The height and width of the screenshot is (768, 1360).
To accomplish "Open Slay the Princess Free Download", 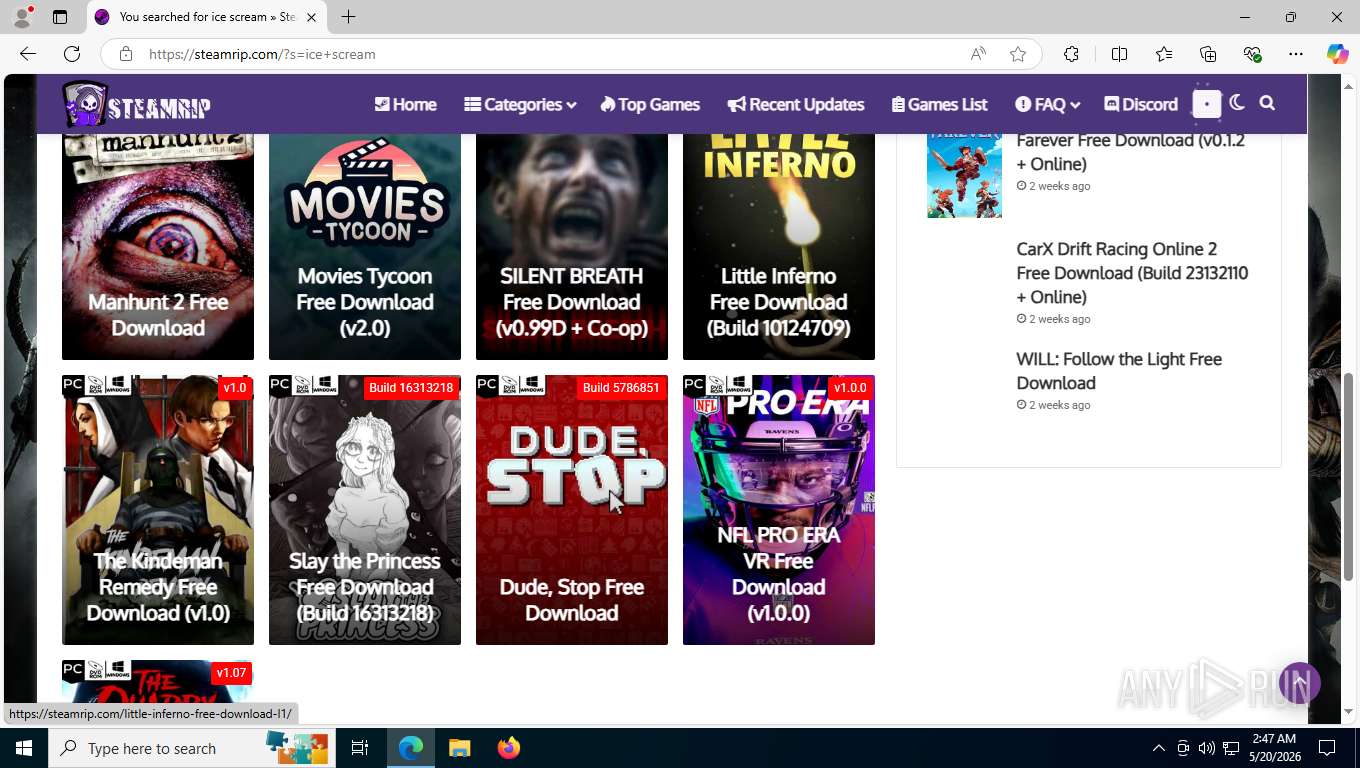I will (365, 510).
